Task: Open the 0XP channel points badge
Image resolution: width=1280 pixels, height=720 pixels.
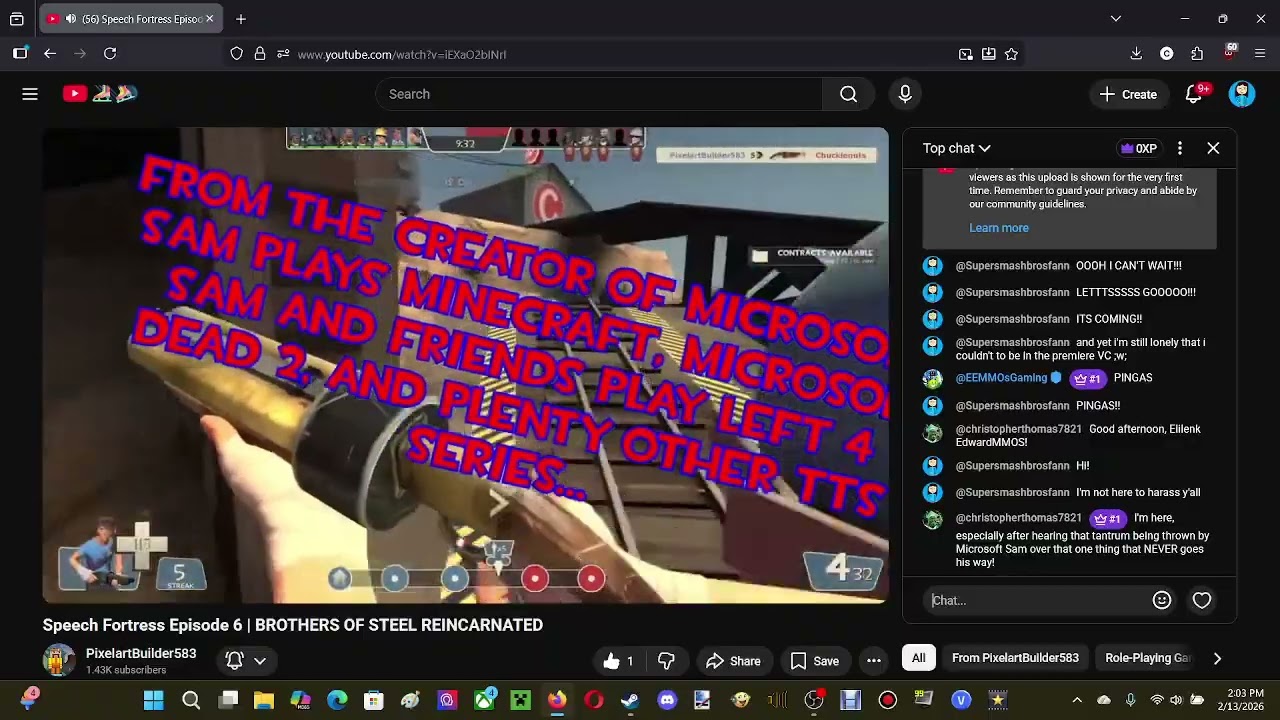Action: [1139, 148]
